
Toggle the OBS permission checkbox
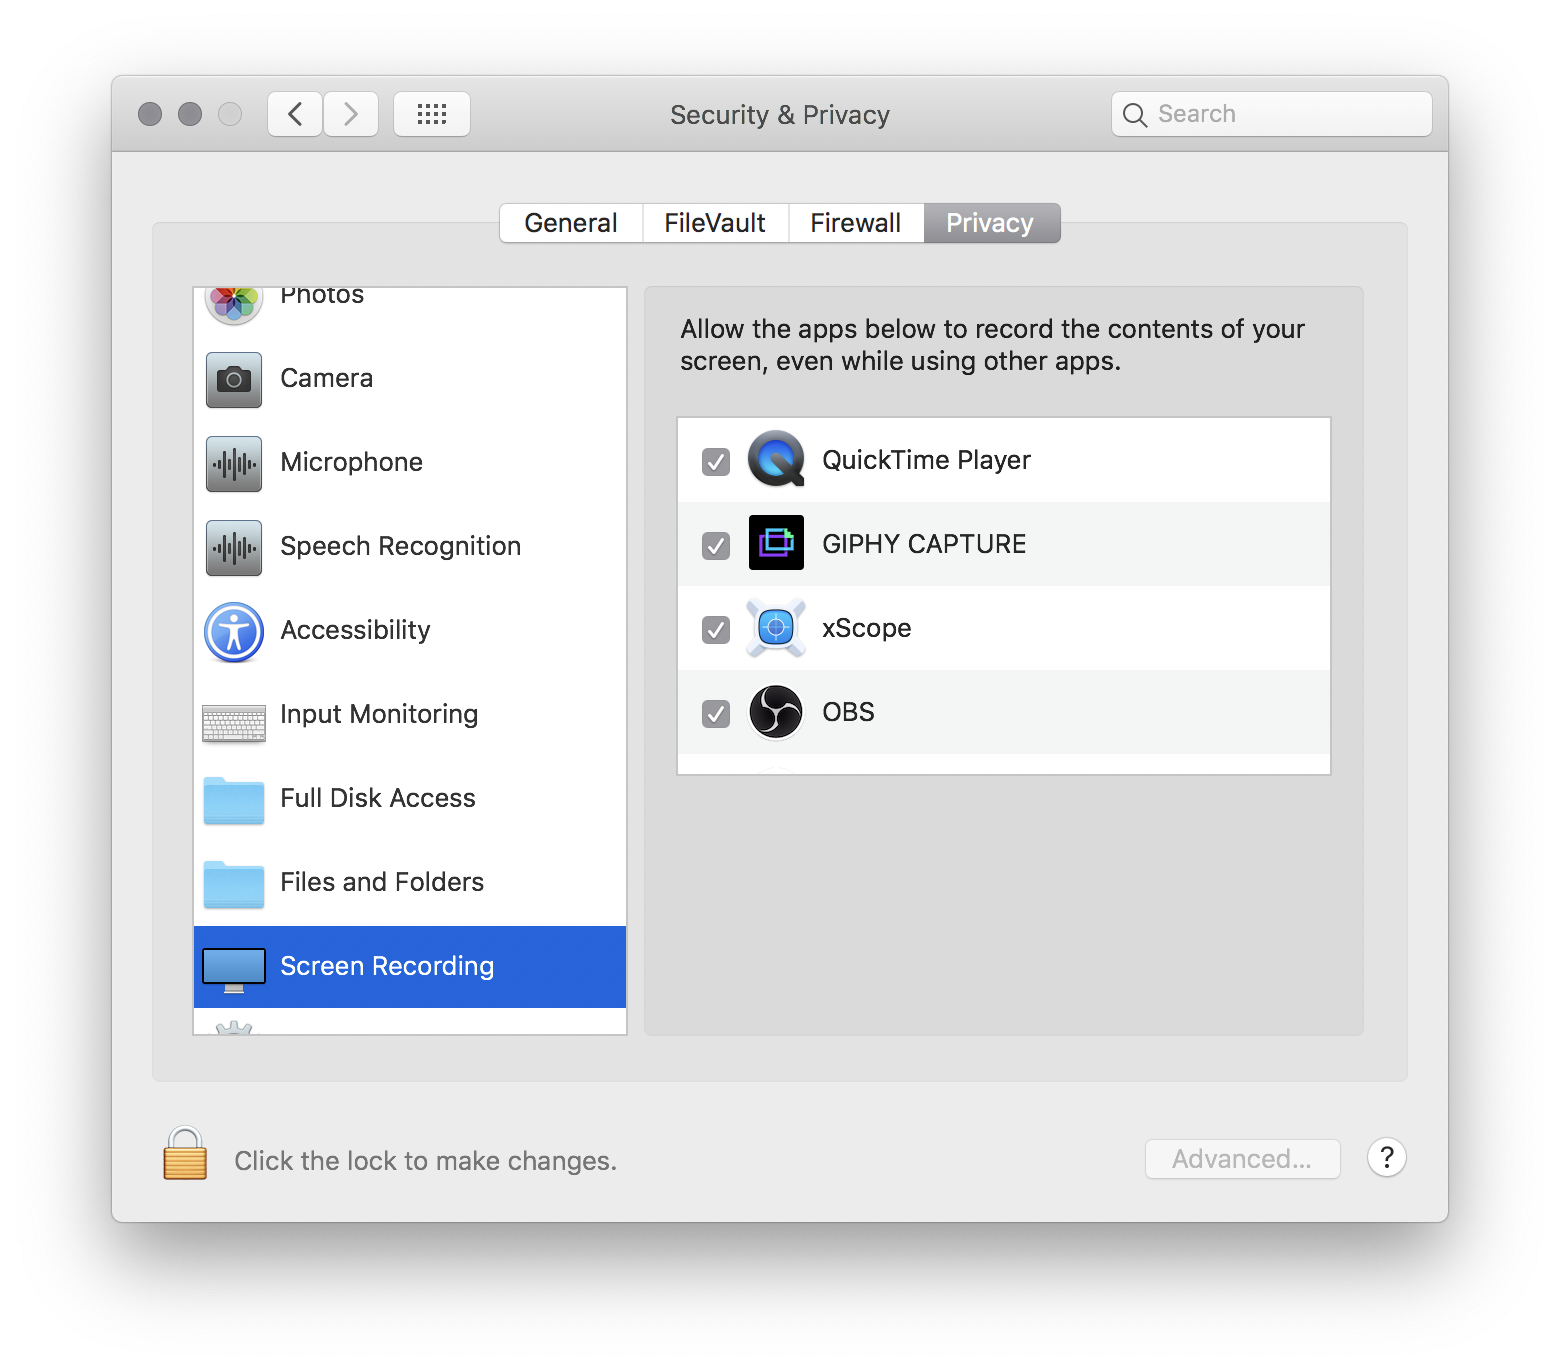(x=716, y=712)
